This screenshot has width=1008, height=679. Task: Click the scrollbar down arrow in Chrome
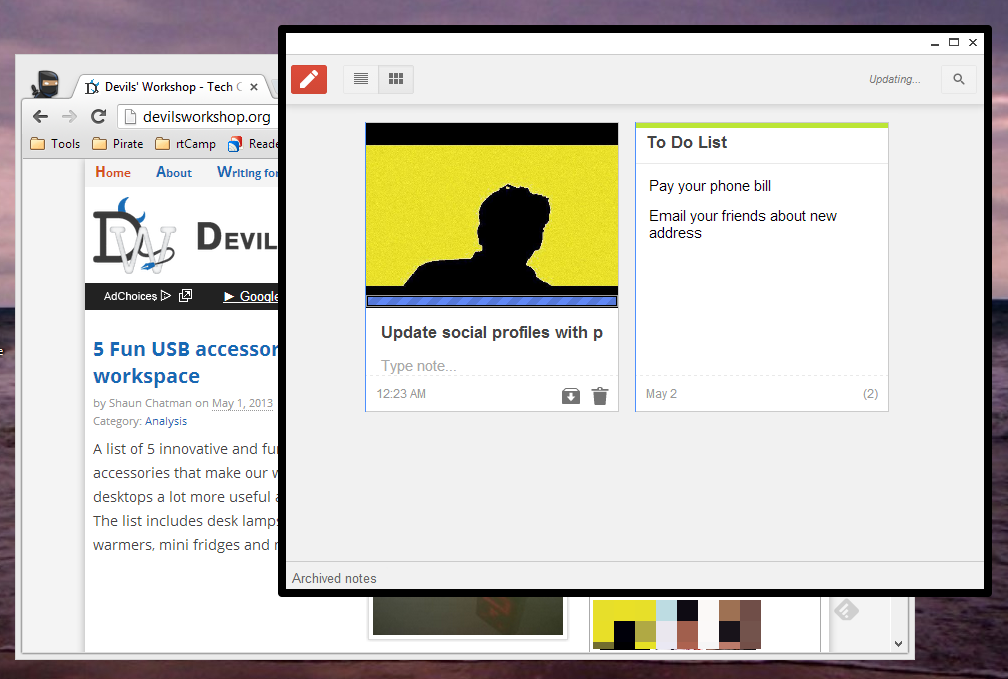click(898, 644)
